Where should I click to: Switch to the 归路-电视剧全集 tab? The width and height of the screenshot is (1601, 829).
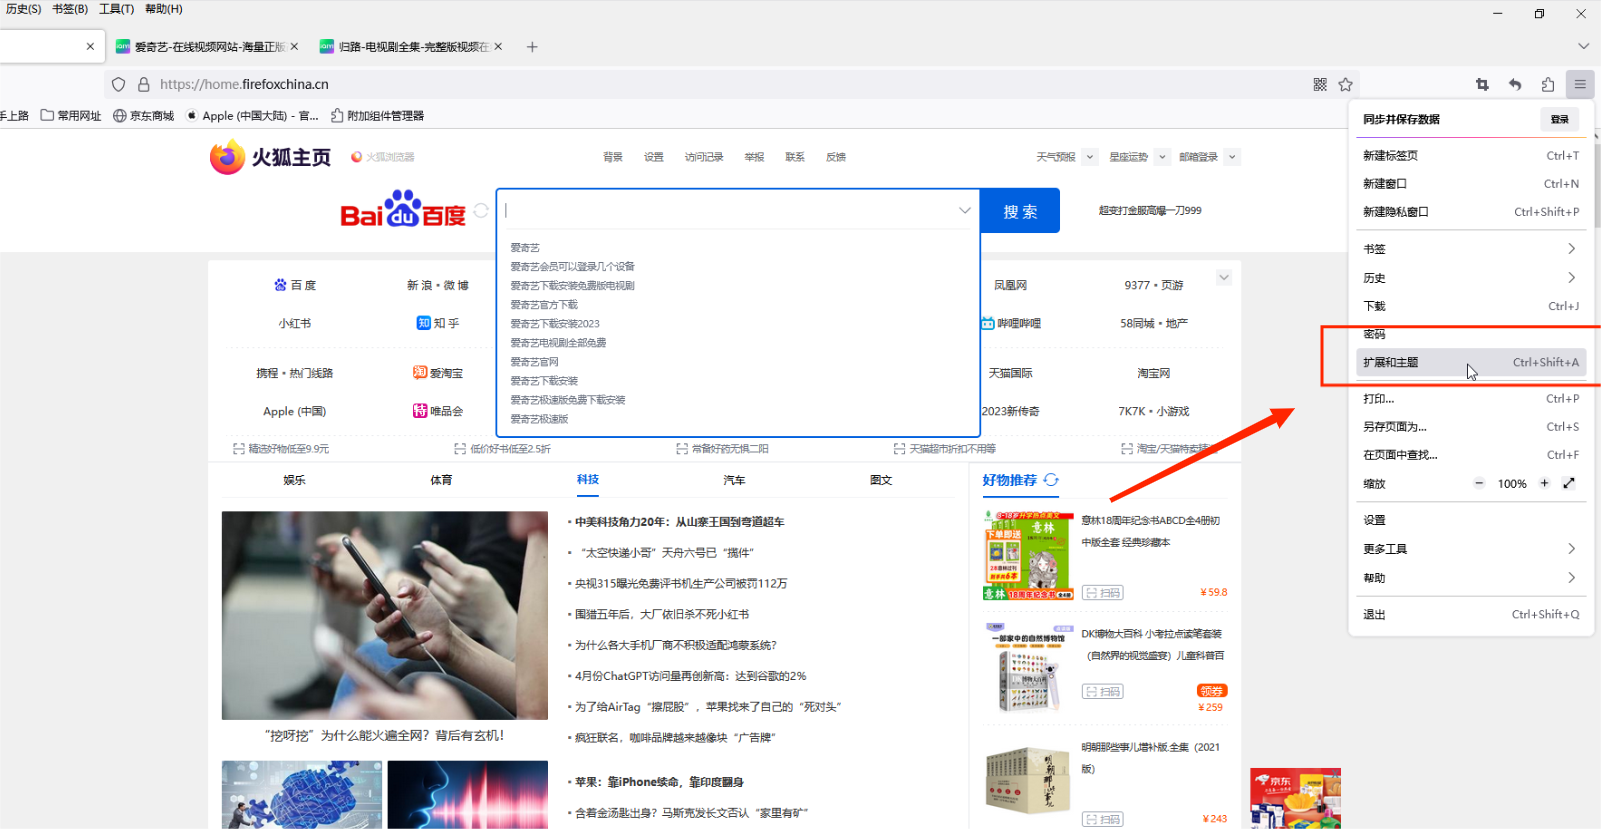click(412, 47)
